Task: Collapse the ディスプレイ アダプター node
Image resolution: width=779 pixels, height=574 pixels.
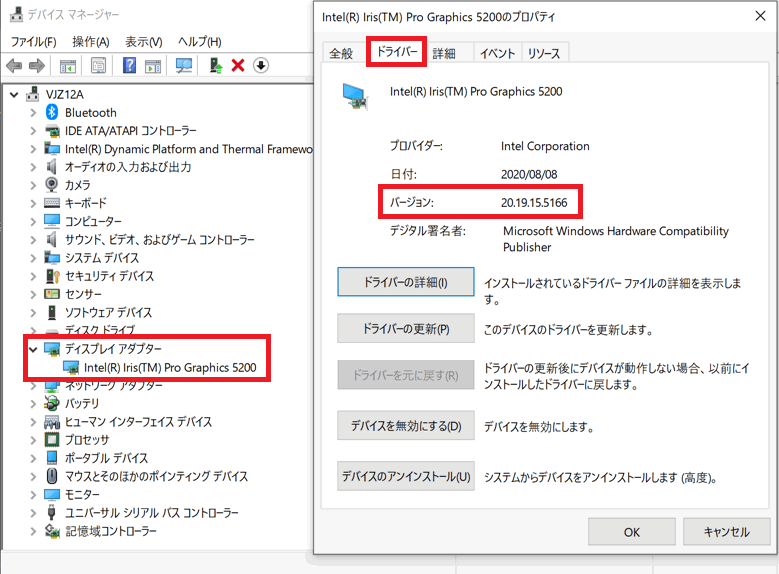Action: pos(33,349)
